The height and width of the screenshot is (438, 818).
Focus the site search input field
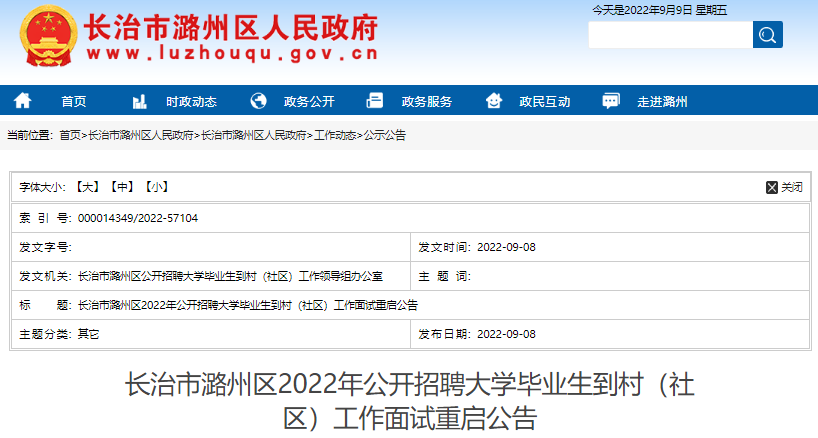(x=671, y=34)
